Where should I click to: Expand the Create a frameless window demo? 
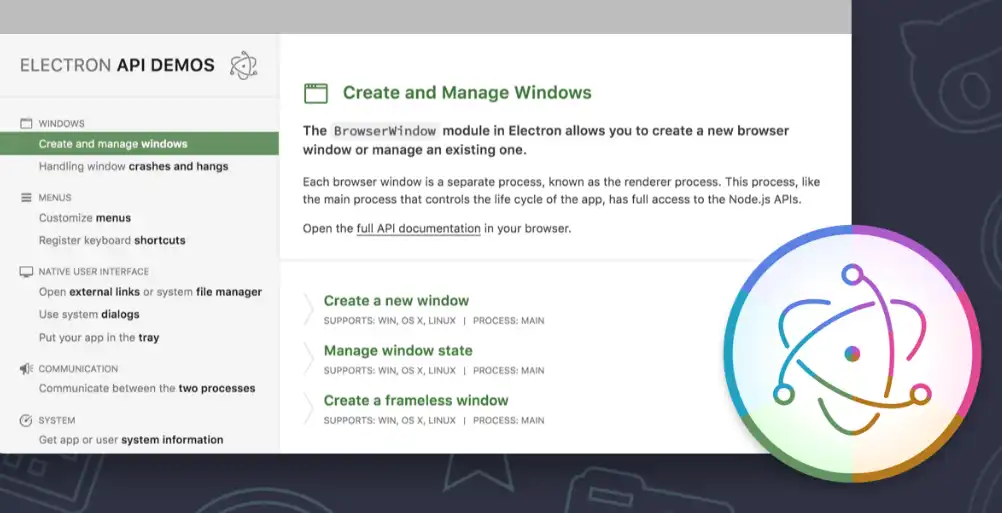tap(416, 401)
